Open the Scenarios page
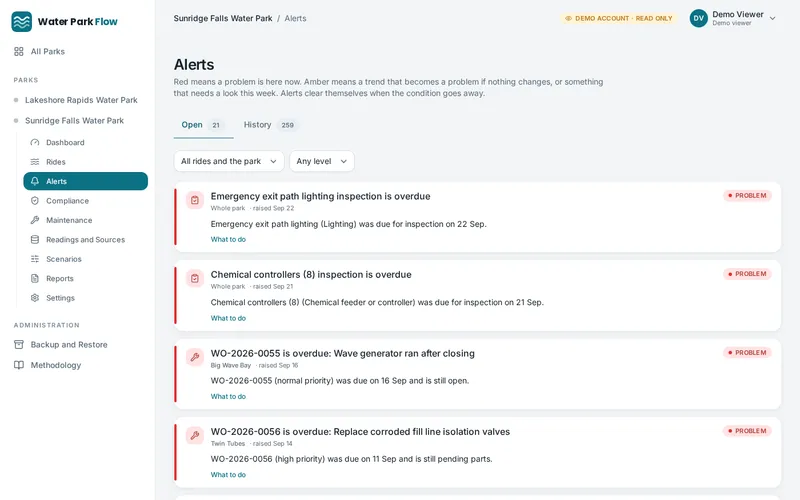This screenshot has width=800, height=500. (86, 259)
